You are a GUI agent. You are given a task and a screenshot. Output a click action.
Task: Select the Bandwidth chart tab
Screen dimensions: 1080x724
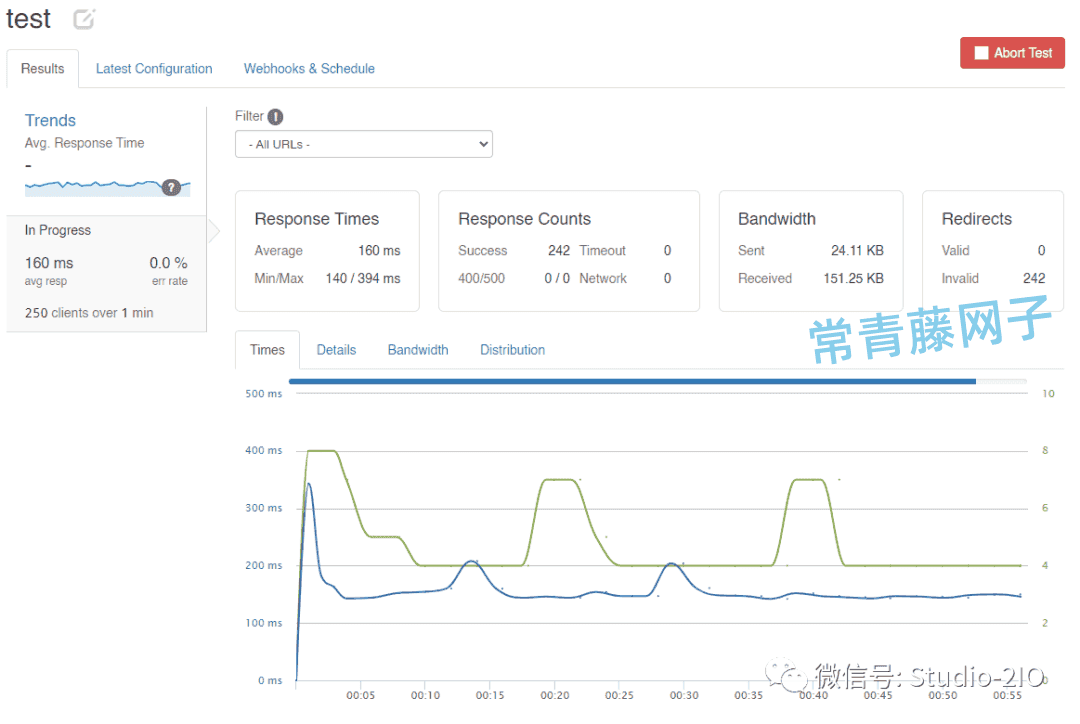pyautogui.click(x=418, y=350)
